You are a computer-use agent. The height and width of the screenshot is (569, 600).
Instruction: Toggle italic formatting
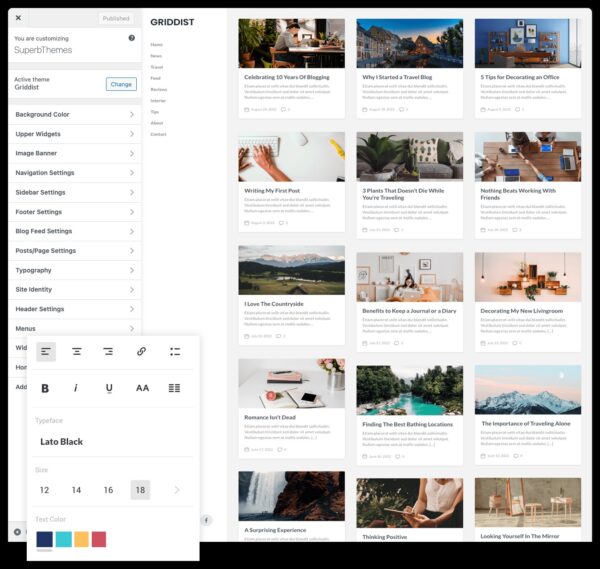pyautogui.click(x=76, y=388)
